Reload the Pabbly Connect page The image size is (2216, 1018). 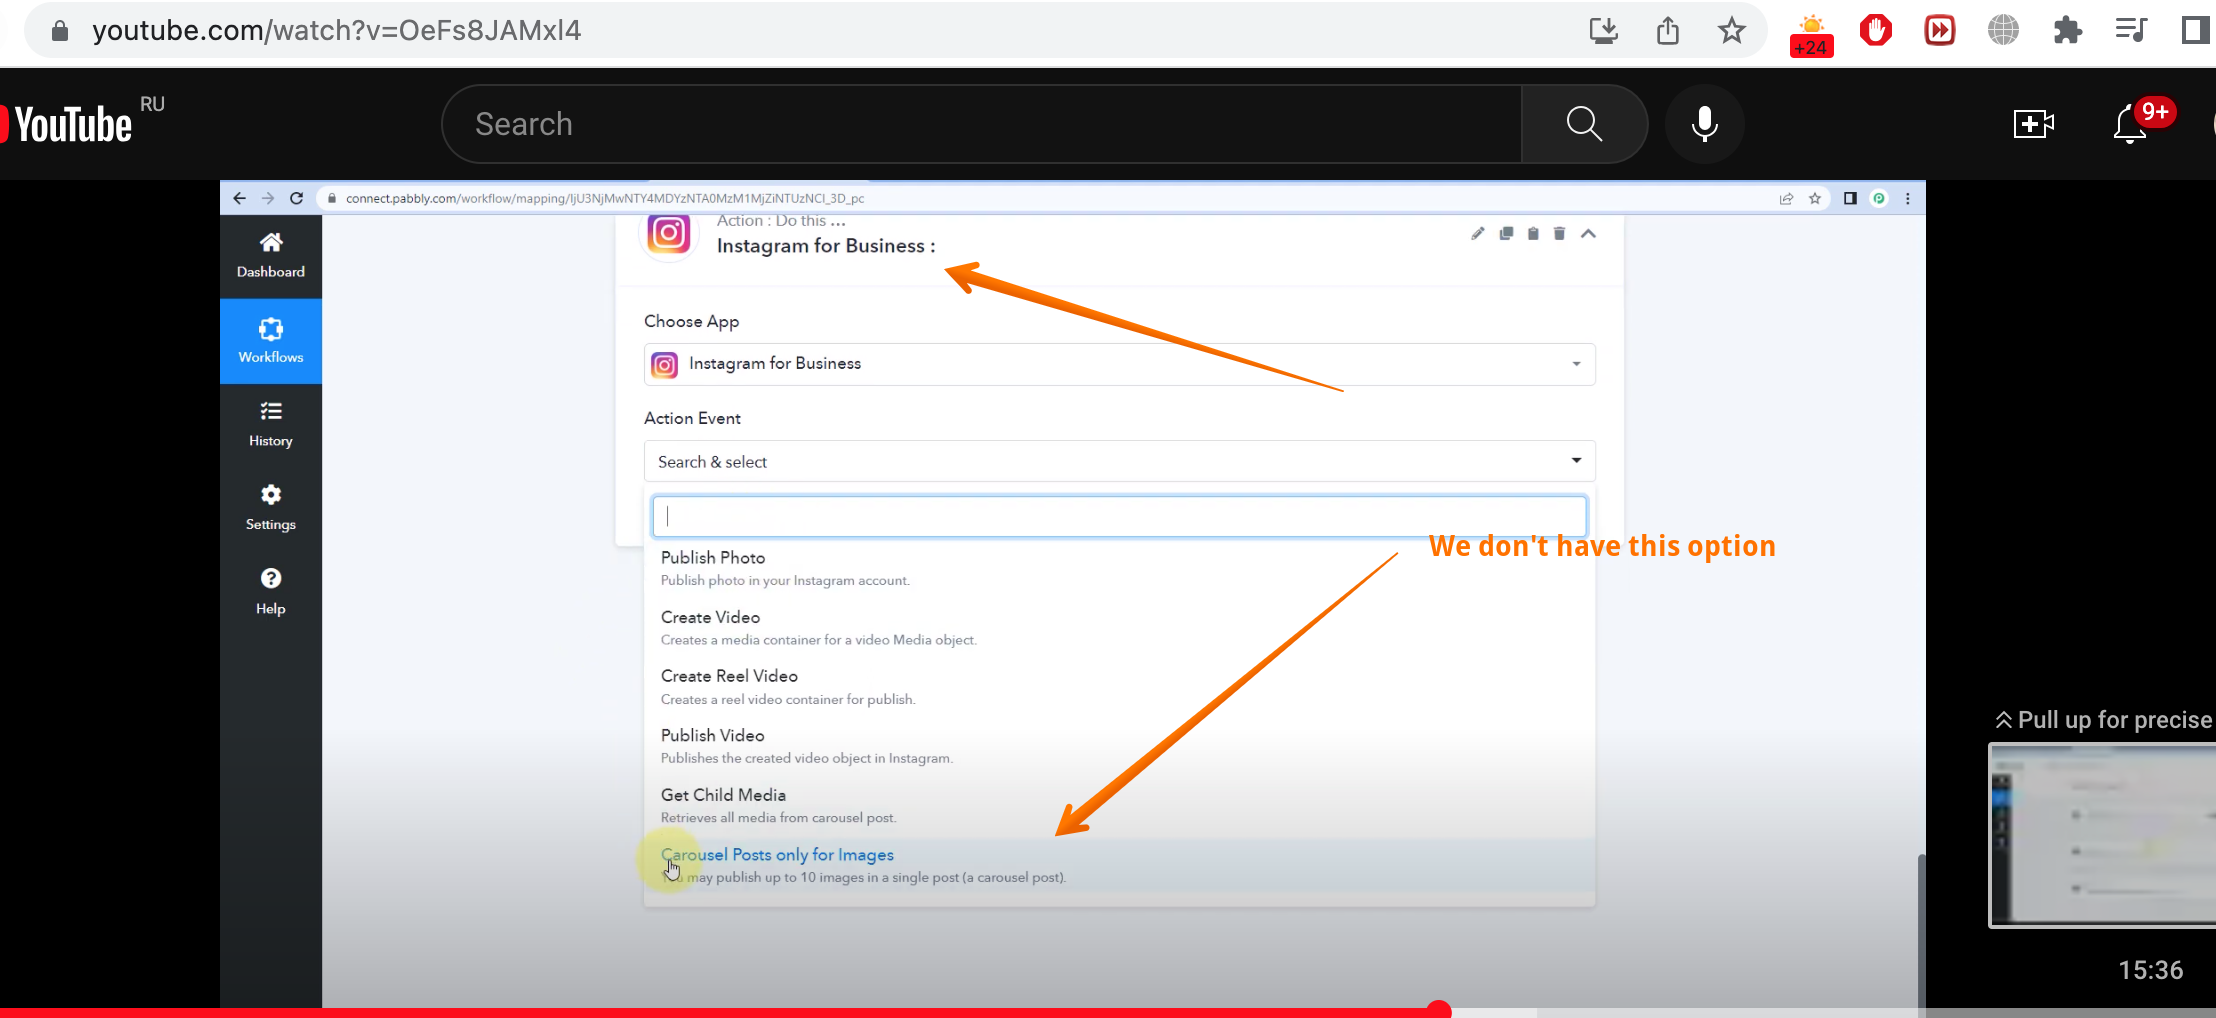pyautogui.click(x=296, y=198)
